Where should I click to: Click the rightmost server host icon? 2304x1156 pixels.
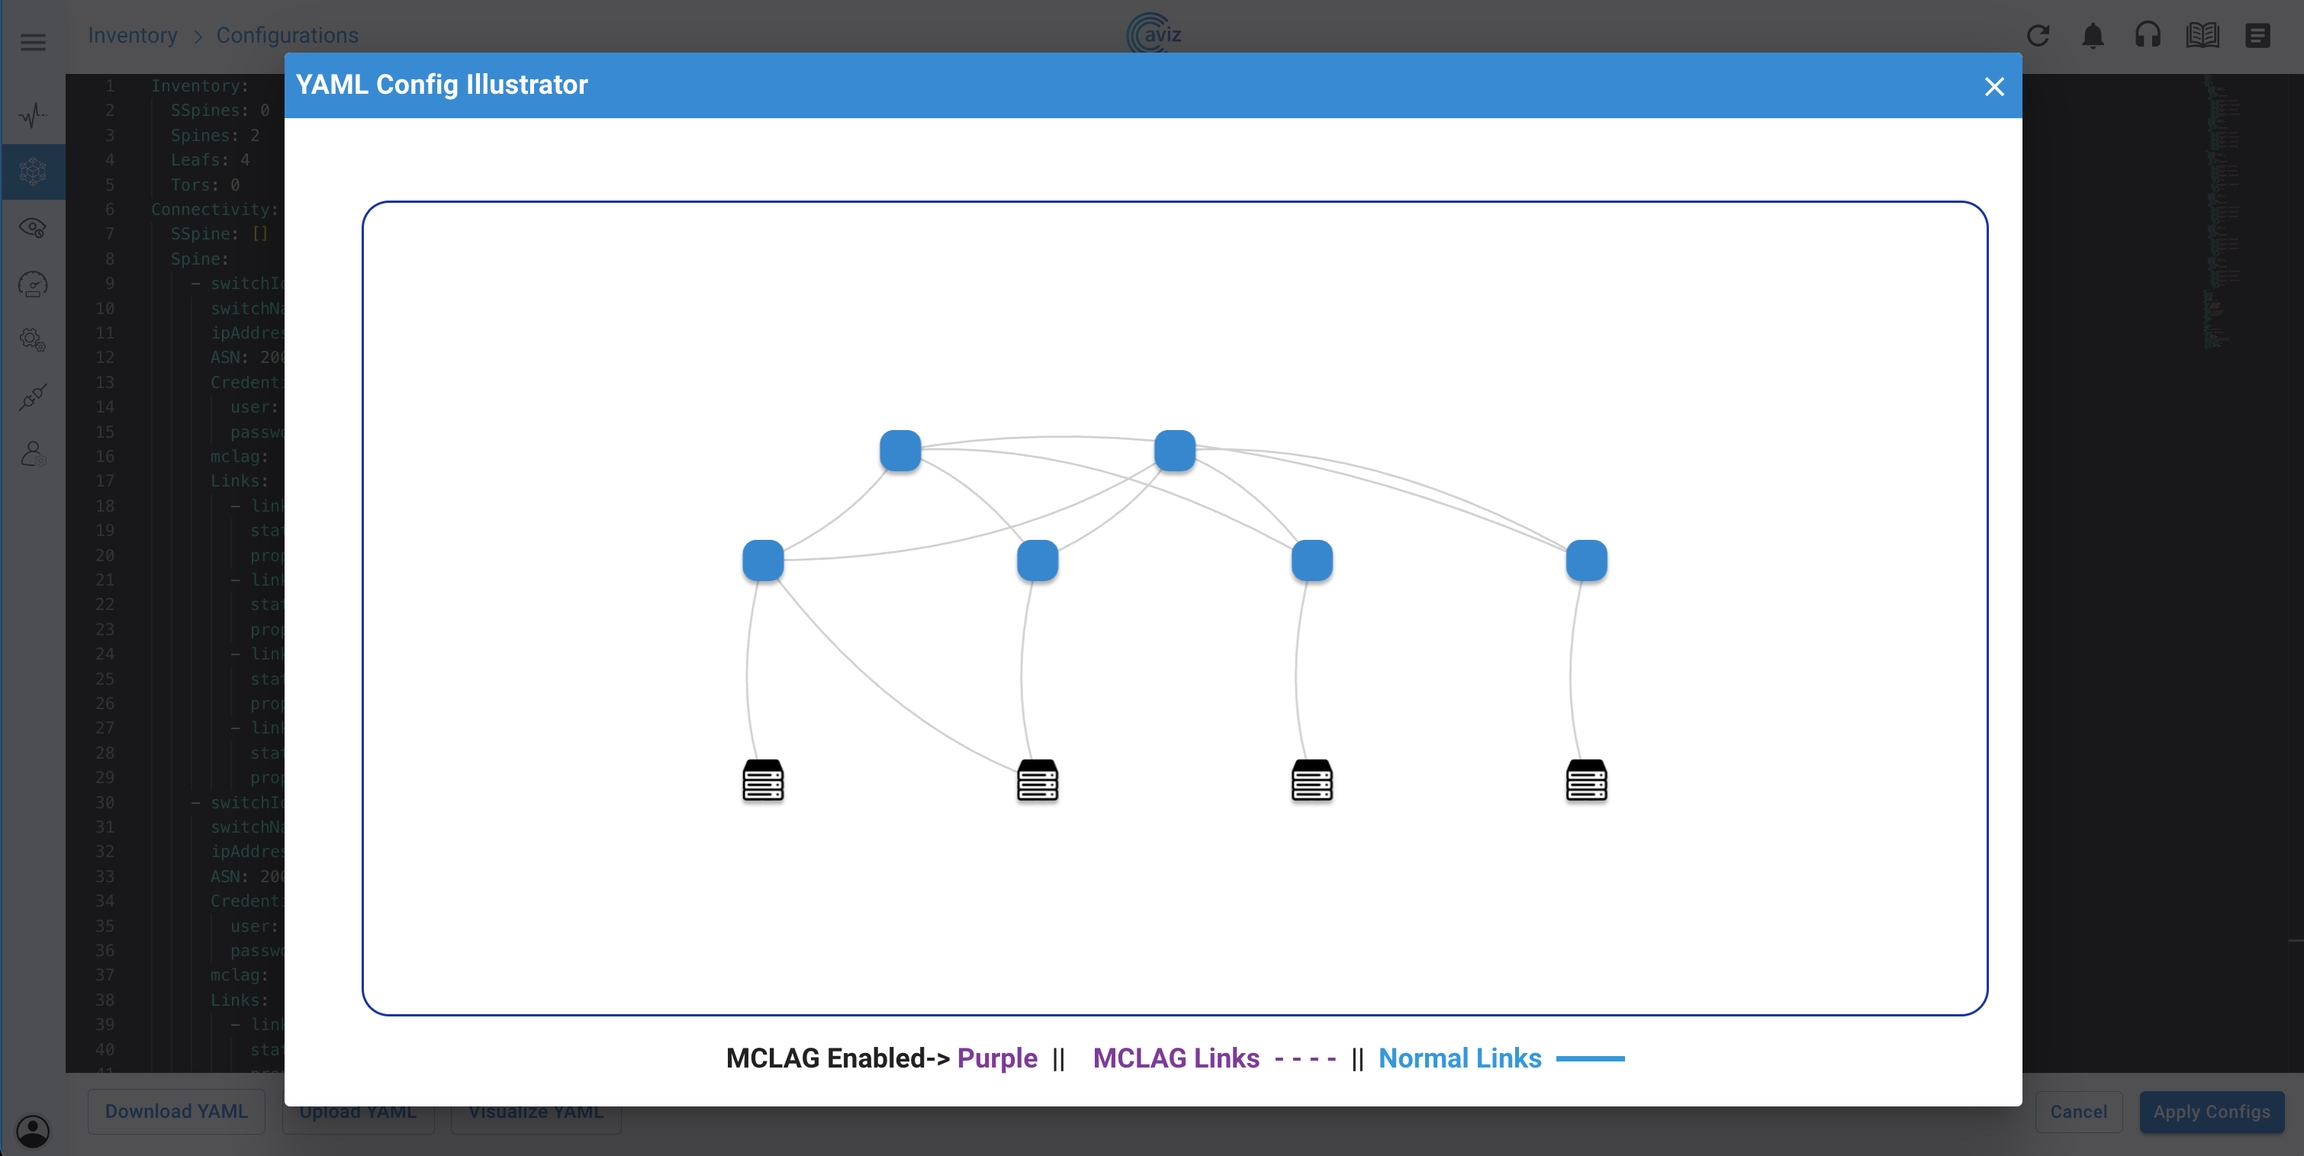click(1586, 781)
